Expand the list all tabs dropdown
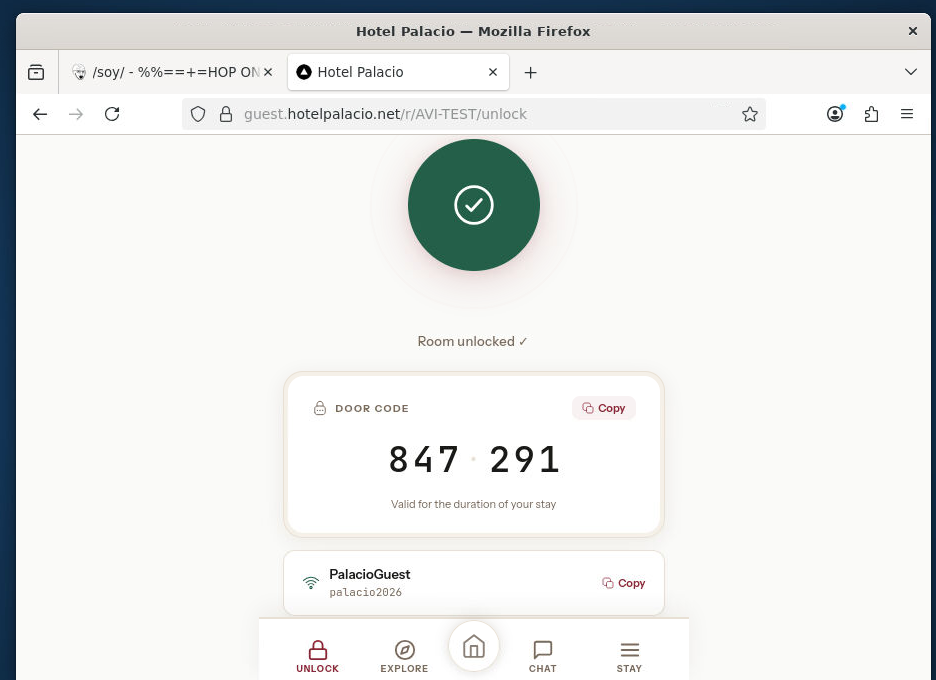The height and width of the screenshot is (680, 936). pos(910,72)
